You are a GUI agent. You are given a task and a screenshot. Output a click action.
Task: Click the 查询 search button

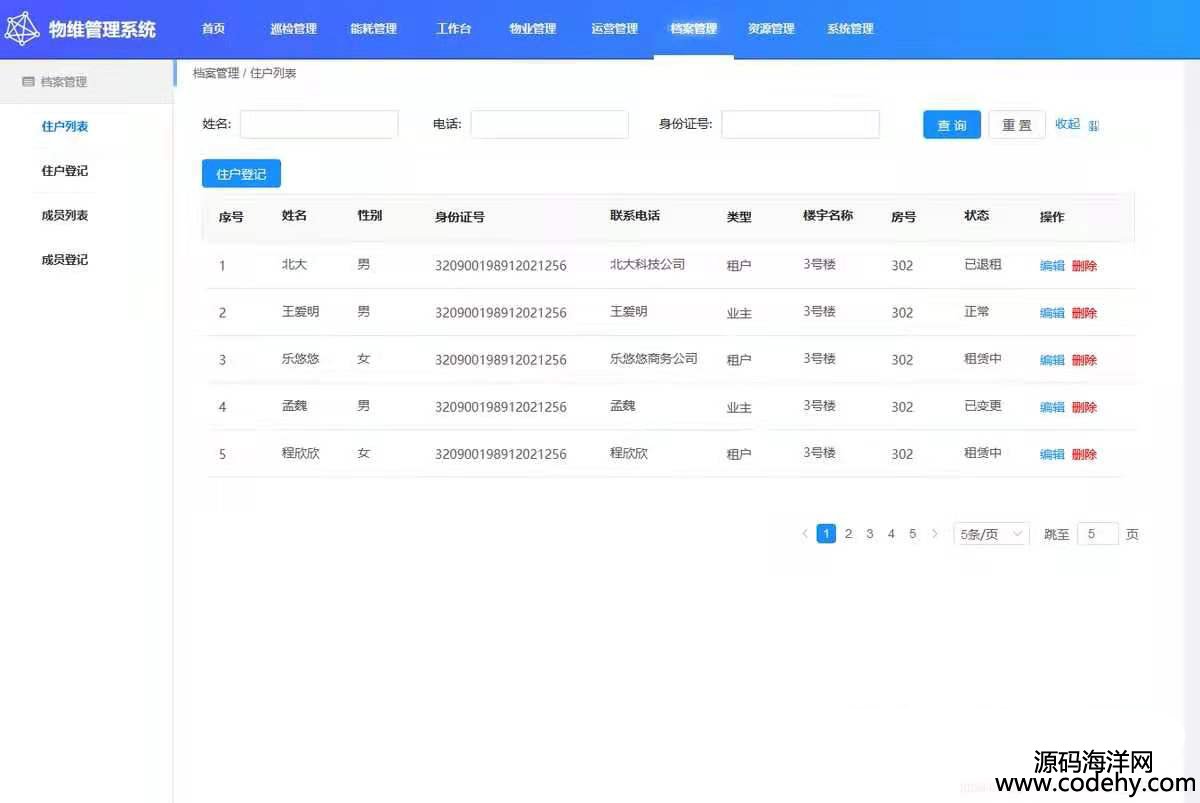coord(952,125)
